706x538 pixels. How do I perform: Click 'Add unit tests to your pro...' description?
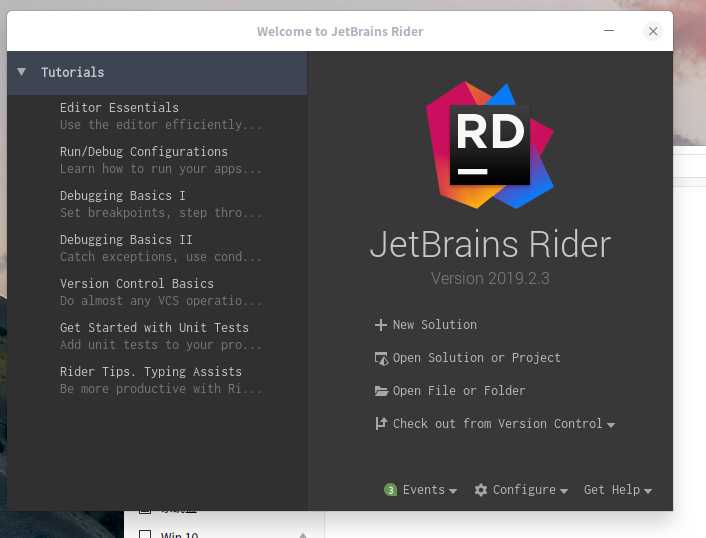[161, 345]
